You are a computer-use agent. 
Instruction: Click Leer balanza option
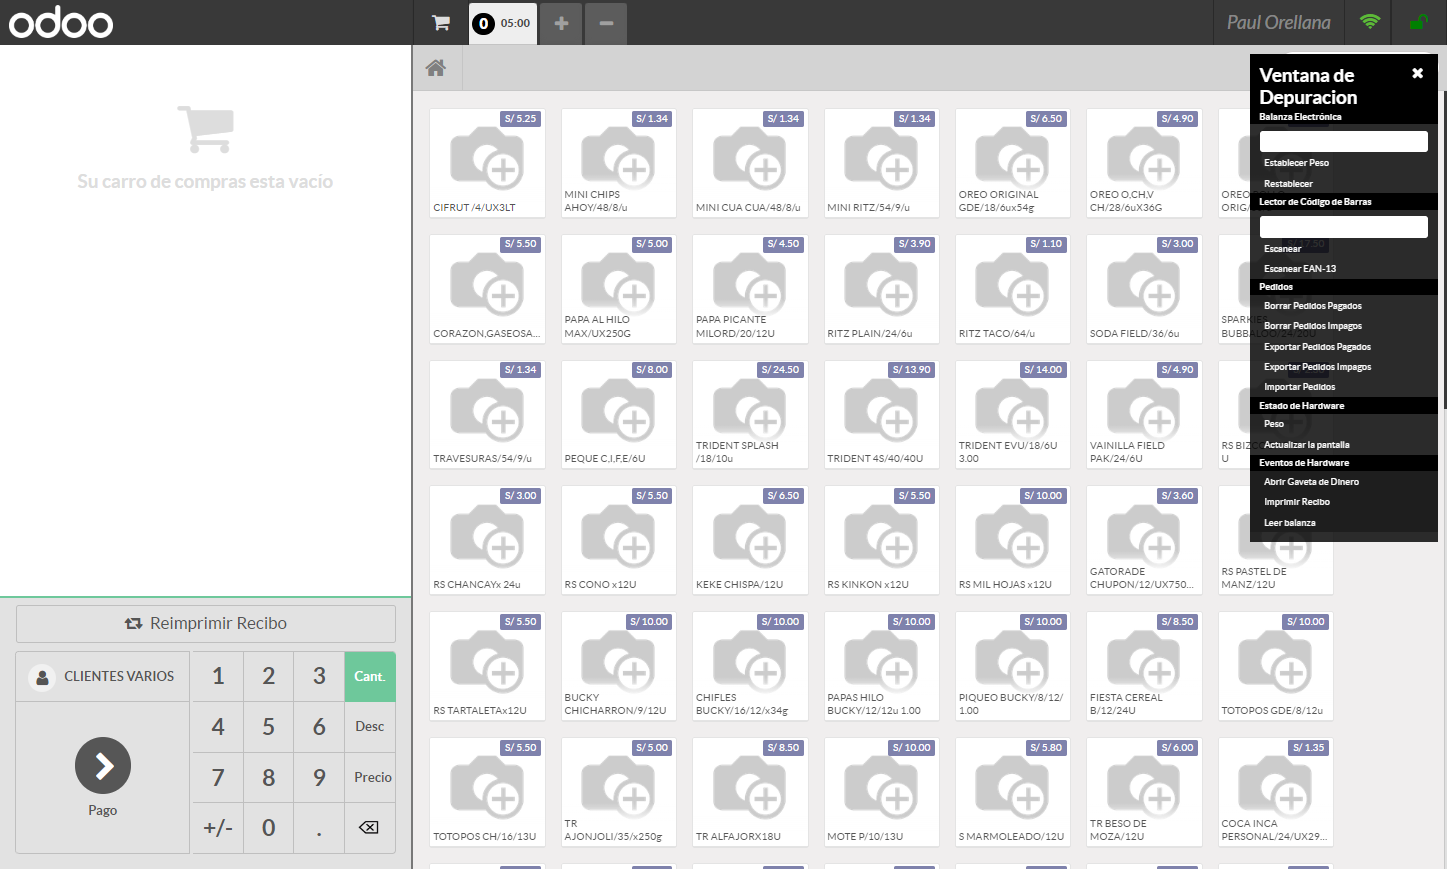point(1289,523)
